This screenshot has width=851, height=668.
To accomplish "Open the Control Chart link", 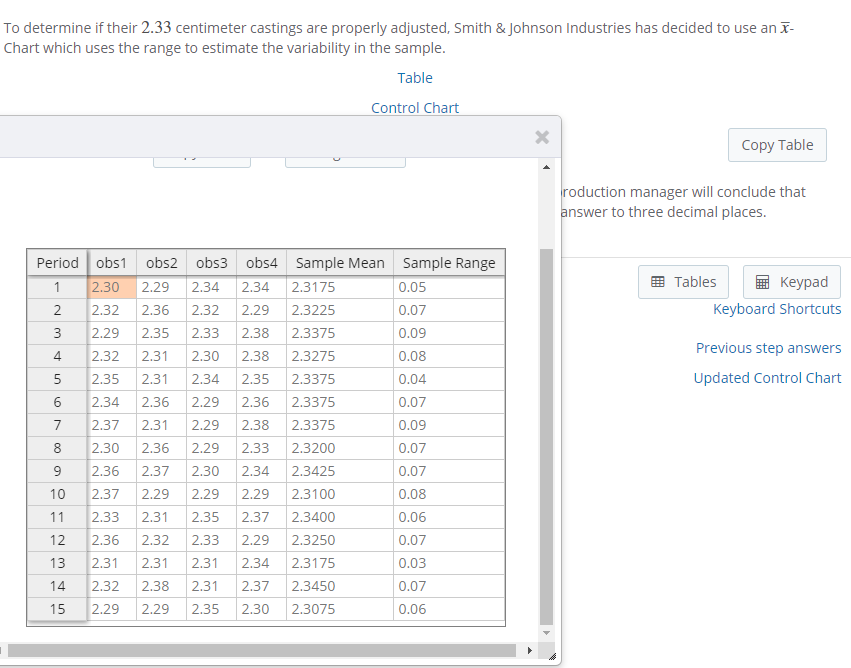I will (x=415, y=108).
